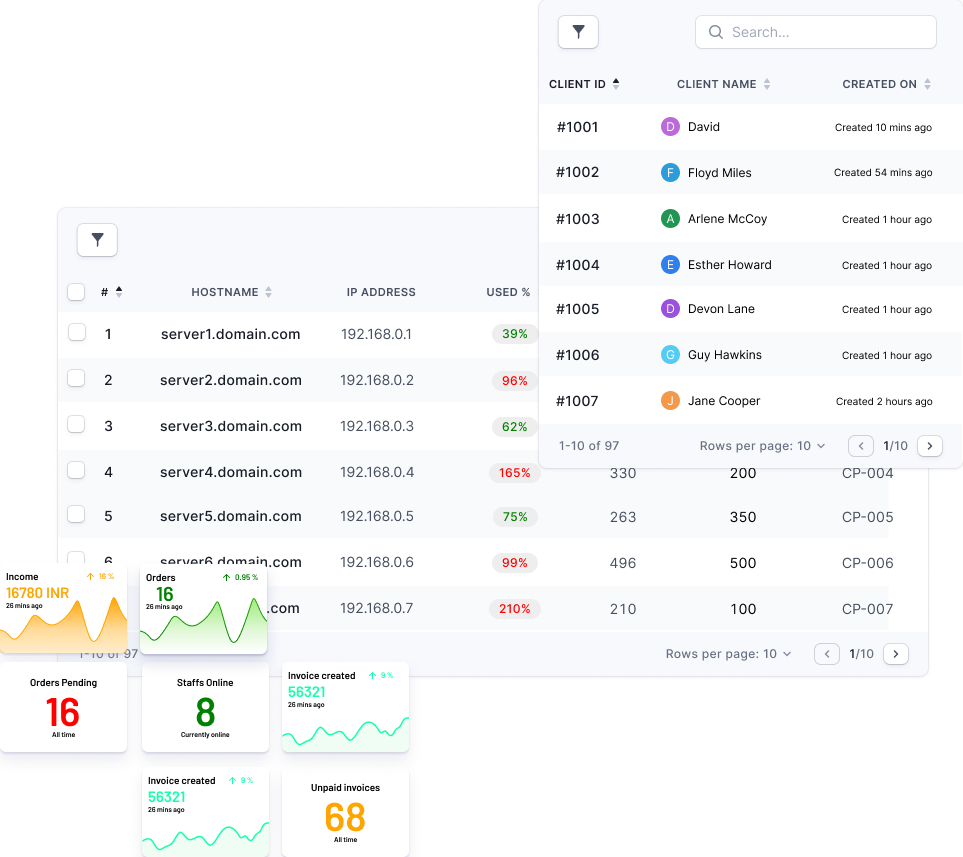Click Floyd Miles' blue avatar icon

pyautogui.click(x=670, y=173)
